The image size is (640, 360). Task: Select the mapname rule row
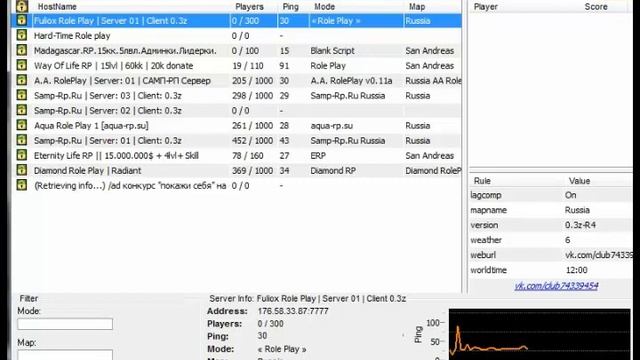pos(551,210)
